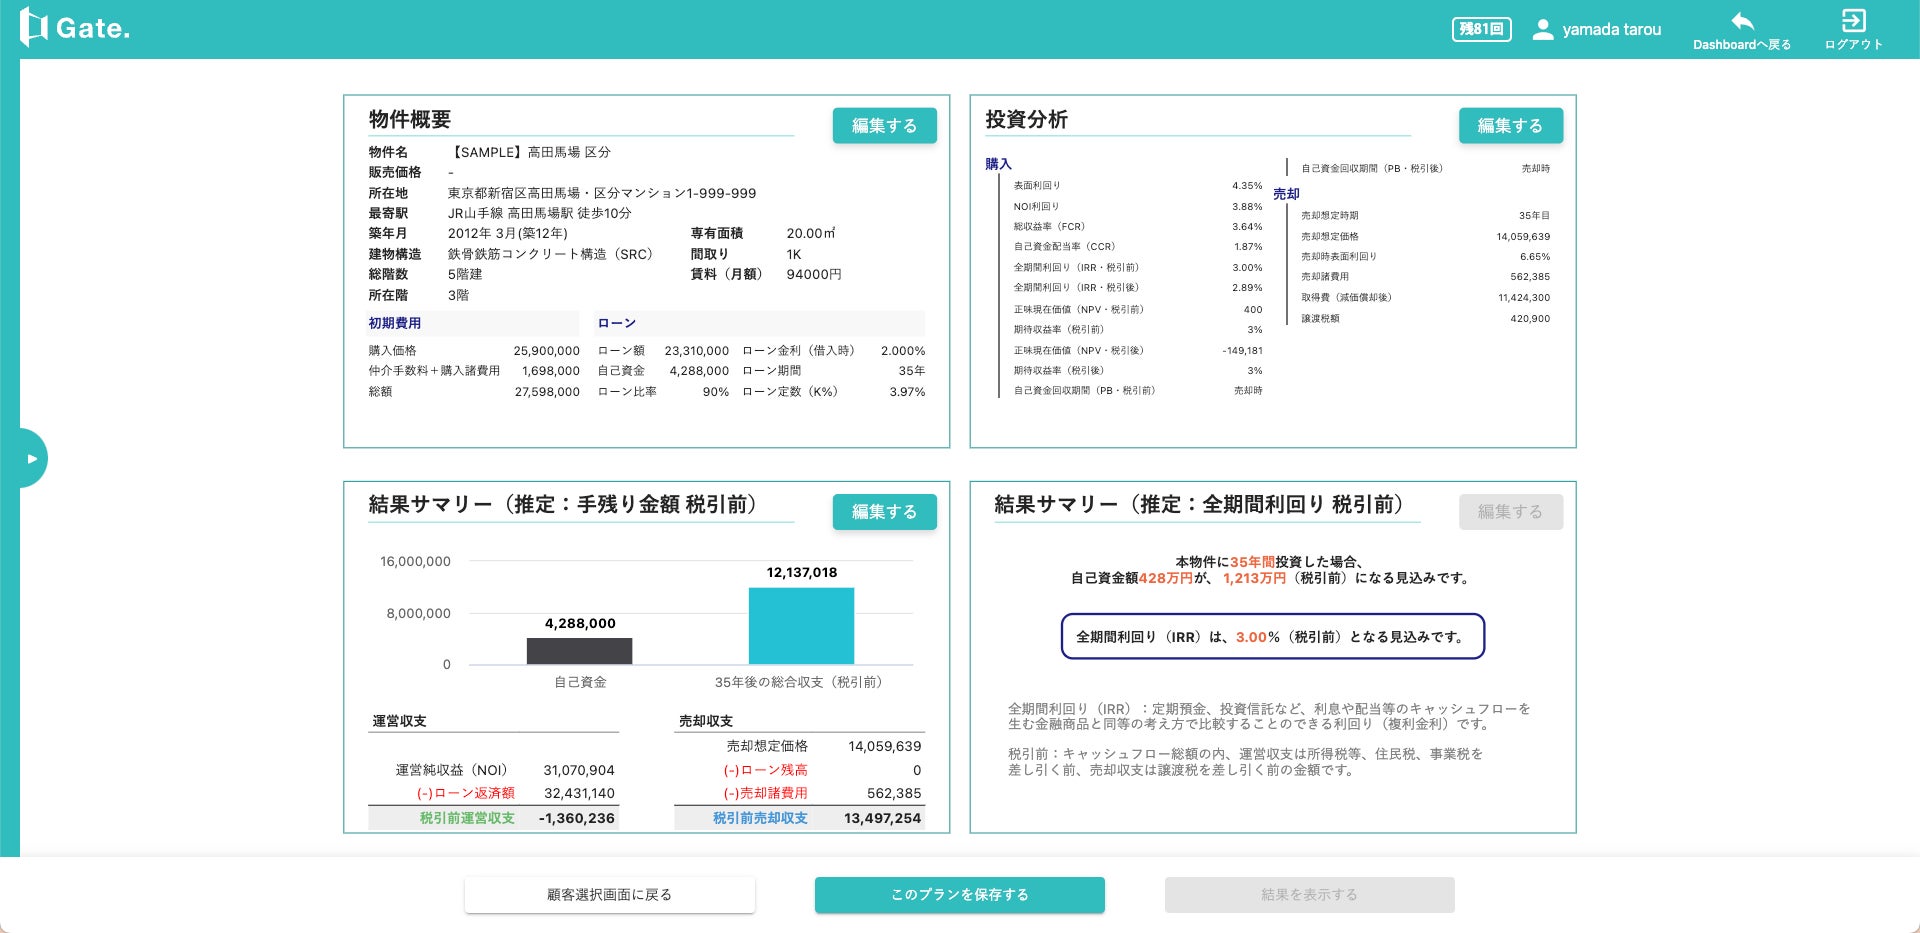Click the 表面利回り value 4.35%

pyautogui.click(x=1247, y=186)
